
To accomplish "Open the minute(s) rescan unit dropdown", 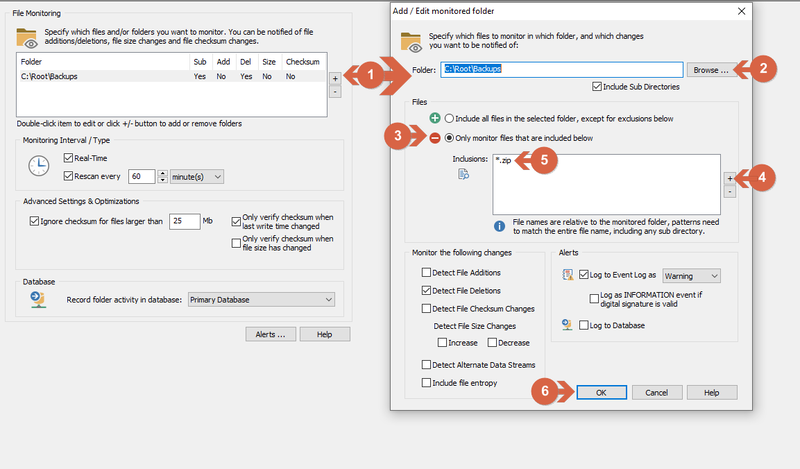I will click(196, 177).
